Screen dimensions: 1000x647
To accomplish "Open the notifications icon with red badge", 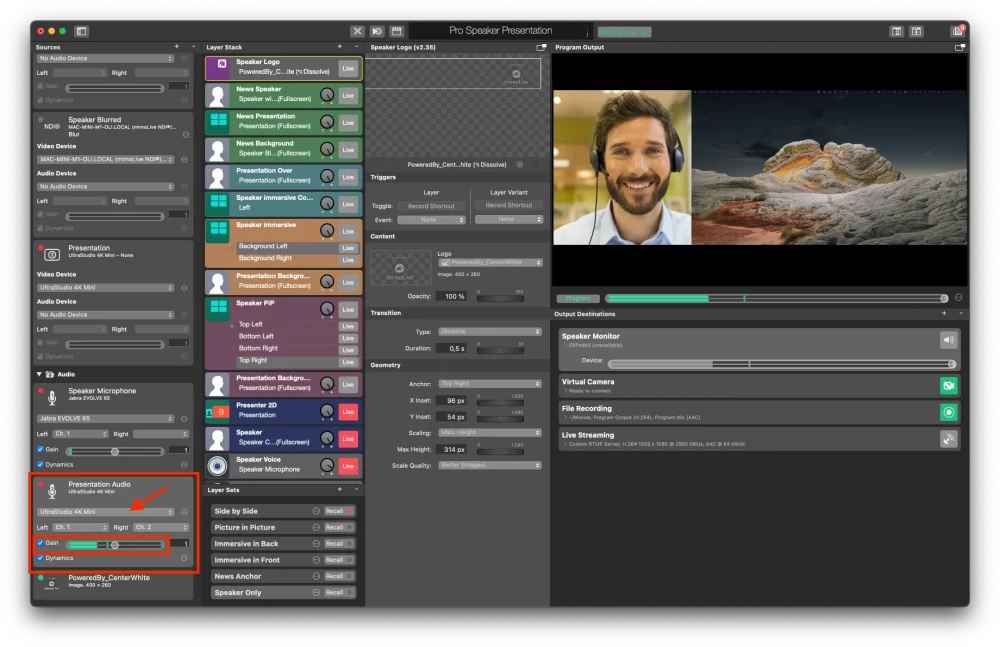I will (x=957, y=31).
